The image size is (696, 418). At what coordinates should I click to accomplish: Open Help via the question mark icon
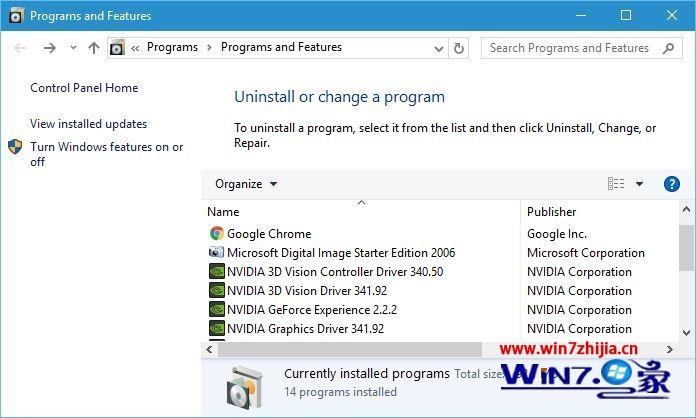[672, 184]
